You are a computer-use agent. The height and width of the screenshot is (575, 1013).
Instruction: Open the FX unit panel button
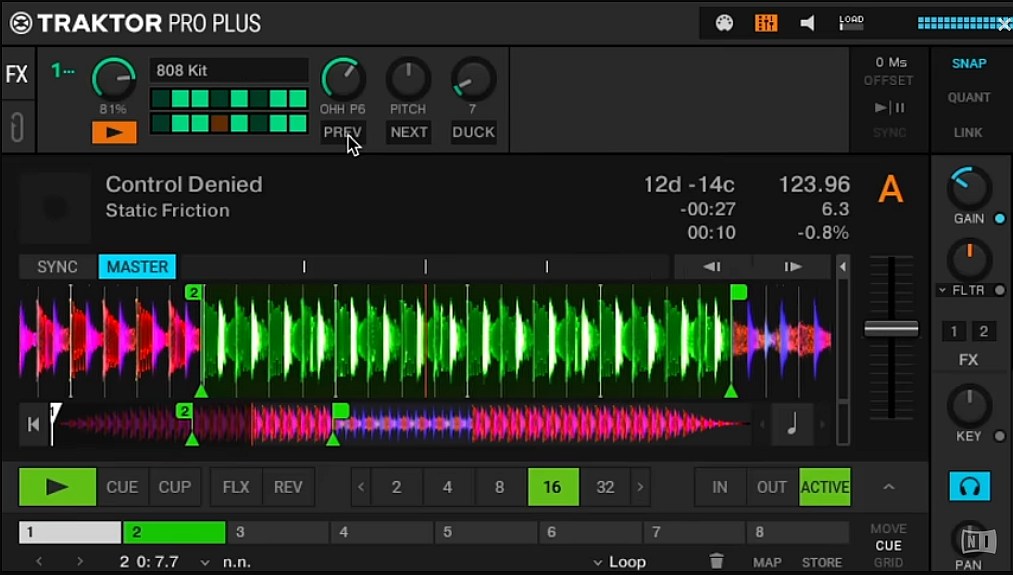point(17,74)
